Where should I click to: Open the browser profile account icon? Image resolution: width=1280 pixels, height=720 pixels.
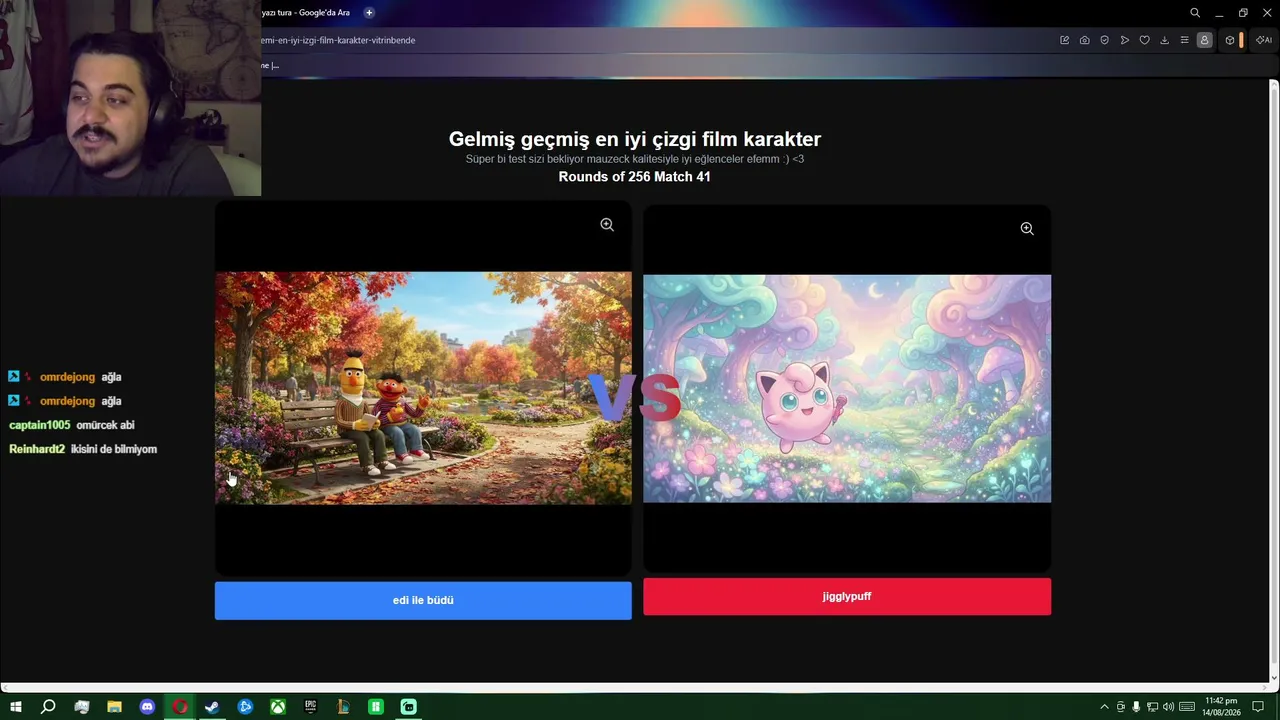click(x=1205, y=40)
